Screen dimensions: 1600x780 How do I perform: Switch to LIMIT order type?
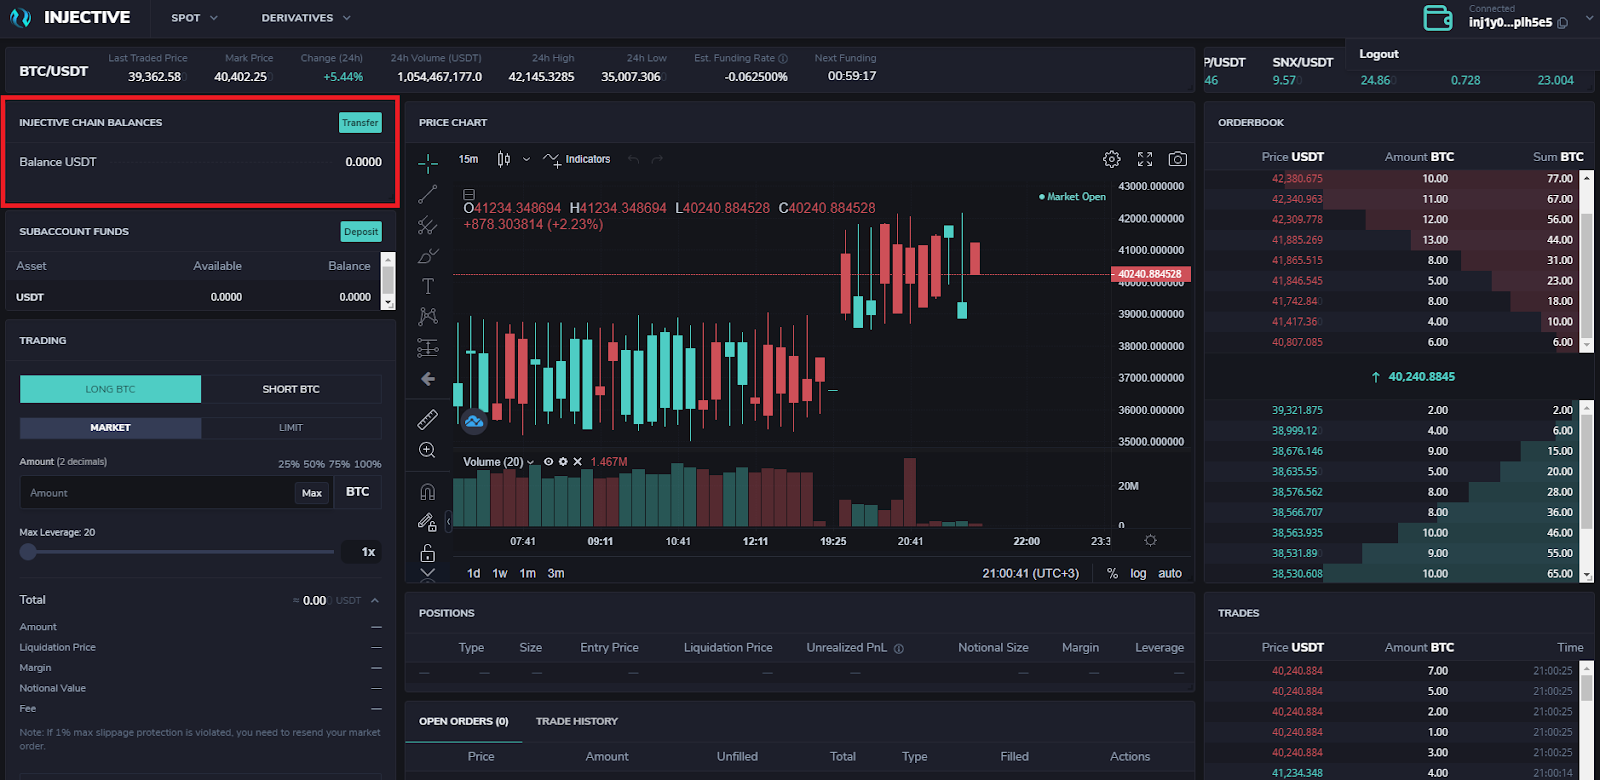[291, 427]
